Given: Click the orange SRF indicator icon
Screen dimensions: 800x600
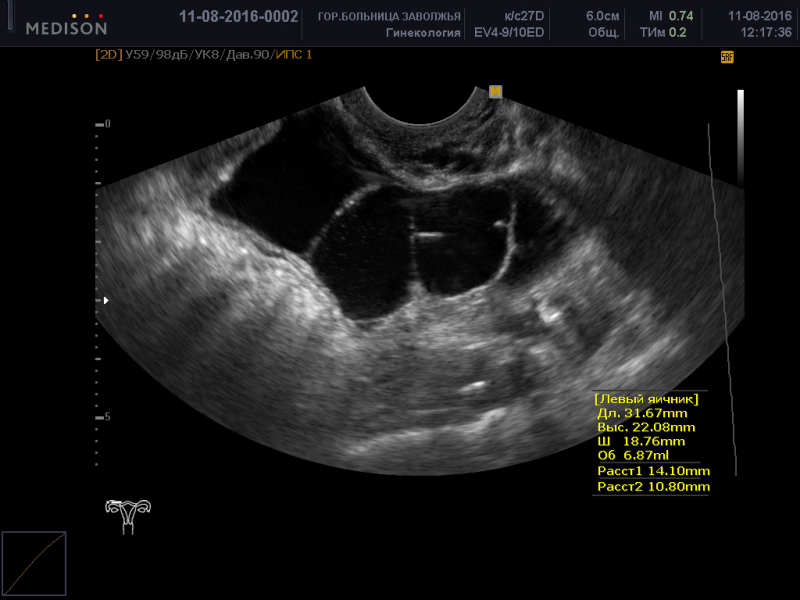Looking at the screenshot, I should 727,57.
